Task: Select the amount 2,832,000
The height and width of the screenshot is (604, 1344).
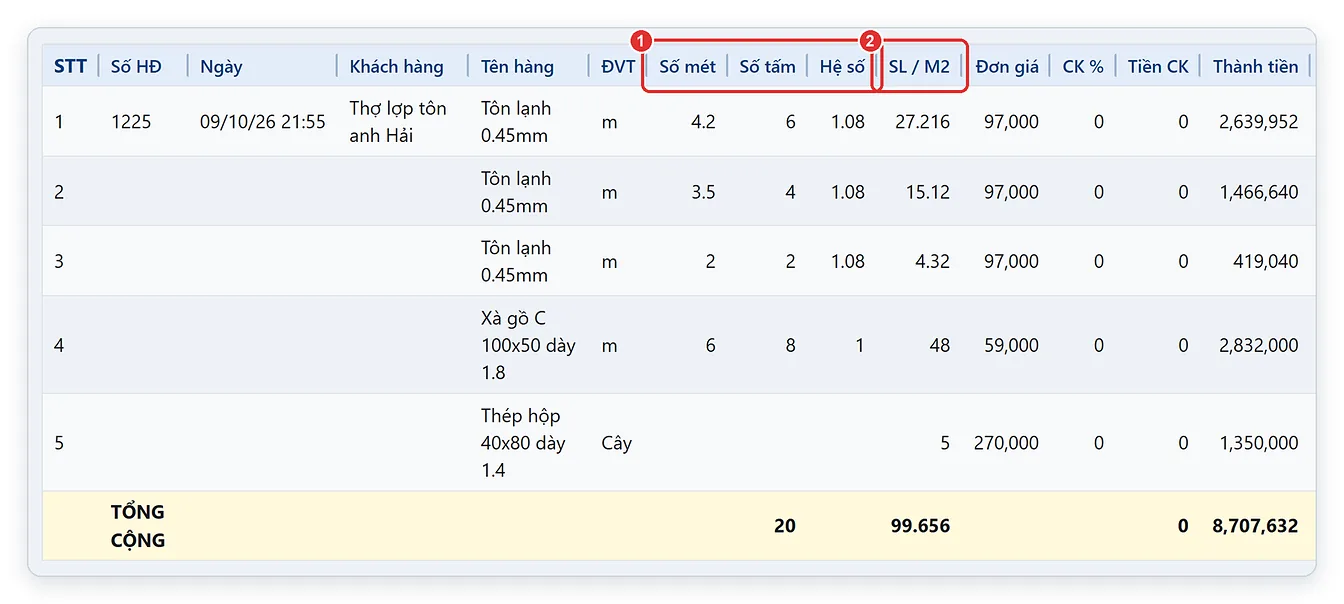Action: 1258,346
